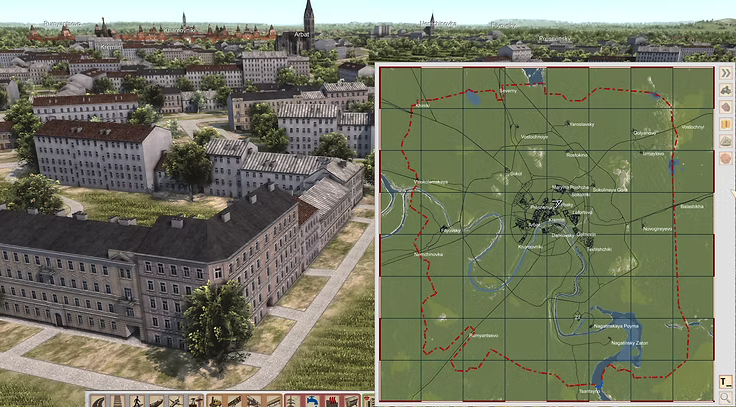Open the power pylon electricity menu
Image resolution: width=736 pixels, height=407 pixels.
[x=293, y=401]
